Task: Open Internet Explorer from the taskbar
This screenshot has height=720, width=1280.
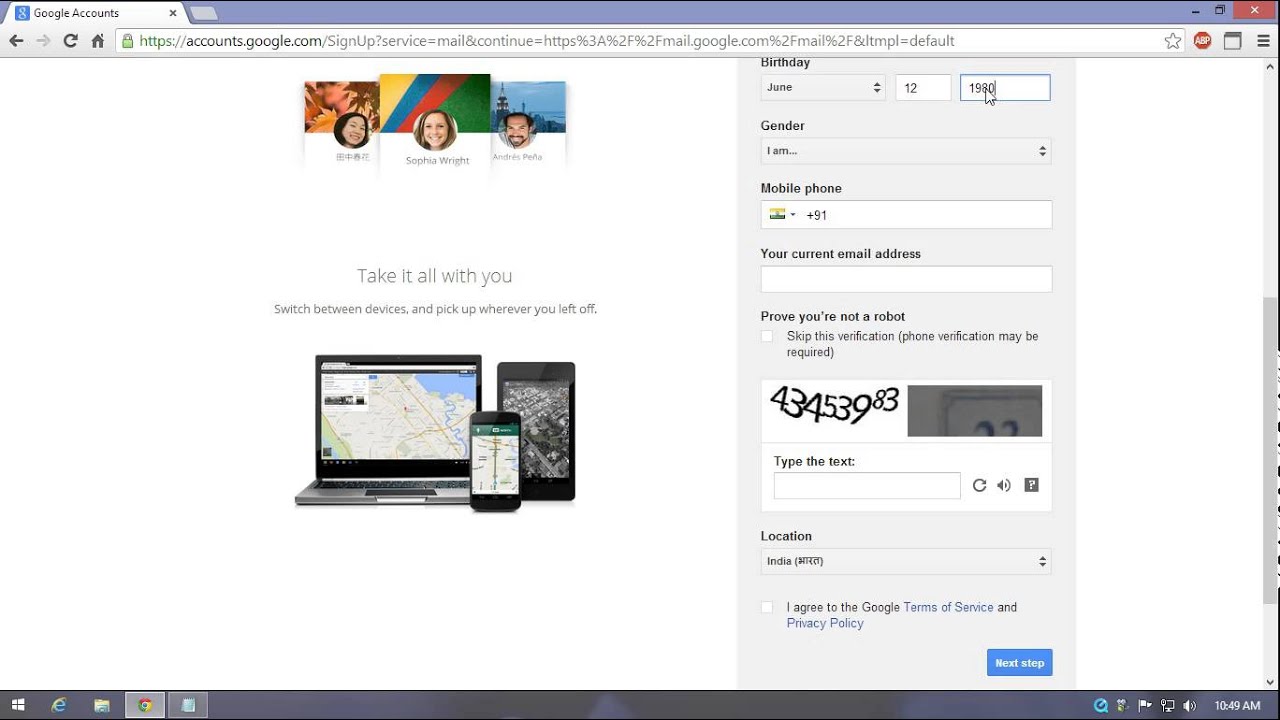Action: 59,705
